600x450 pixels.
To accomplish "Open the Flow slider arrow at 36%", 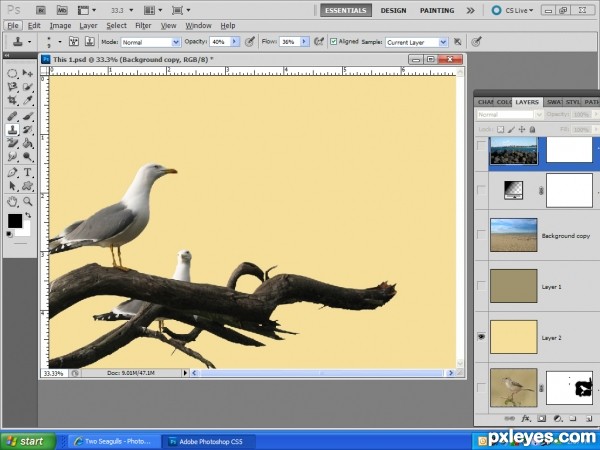I will pyautogui.click(x=305, y=42).
